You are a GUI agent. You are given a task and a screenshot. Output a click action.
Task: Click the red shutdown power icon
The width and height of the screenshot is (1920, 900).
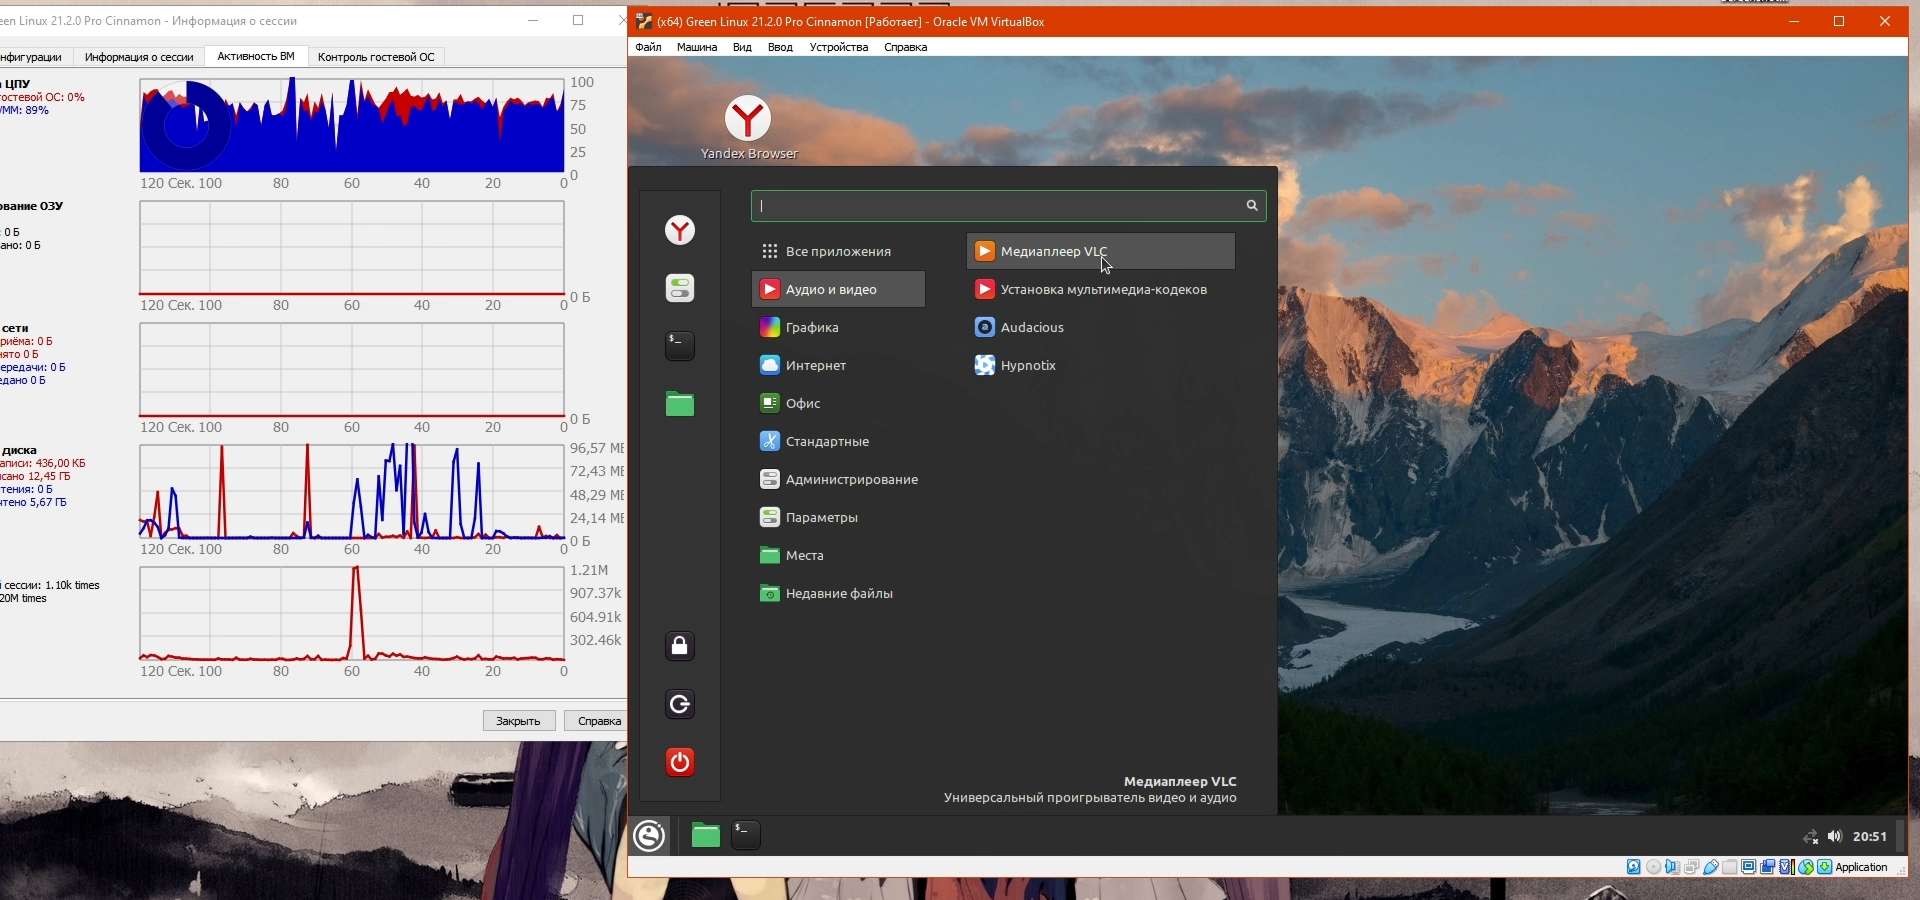680,762
